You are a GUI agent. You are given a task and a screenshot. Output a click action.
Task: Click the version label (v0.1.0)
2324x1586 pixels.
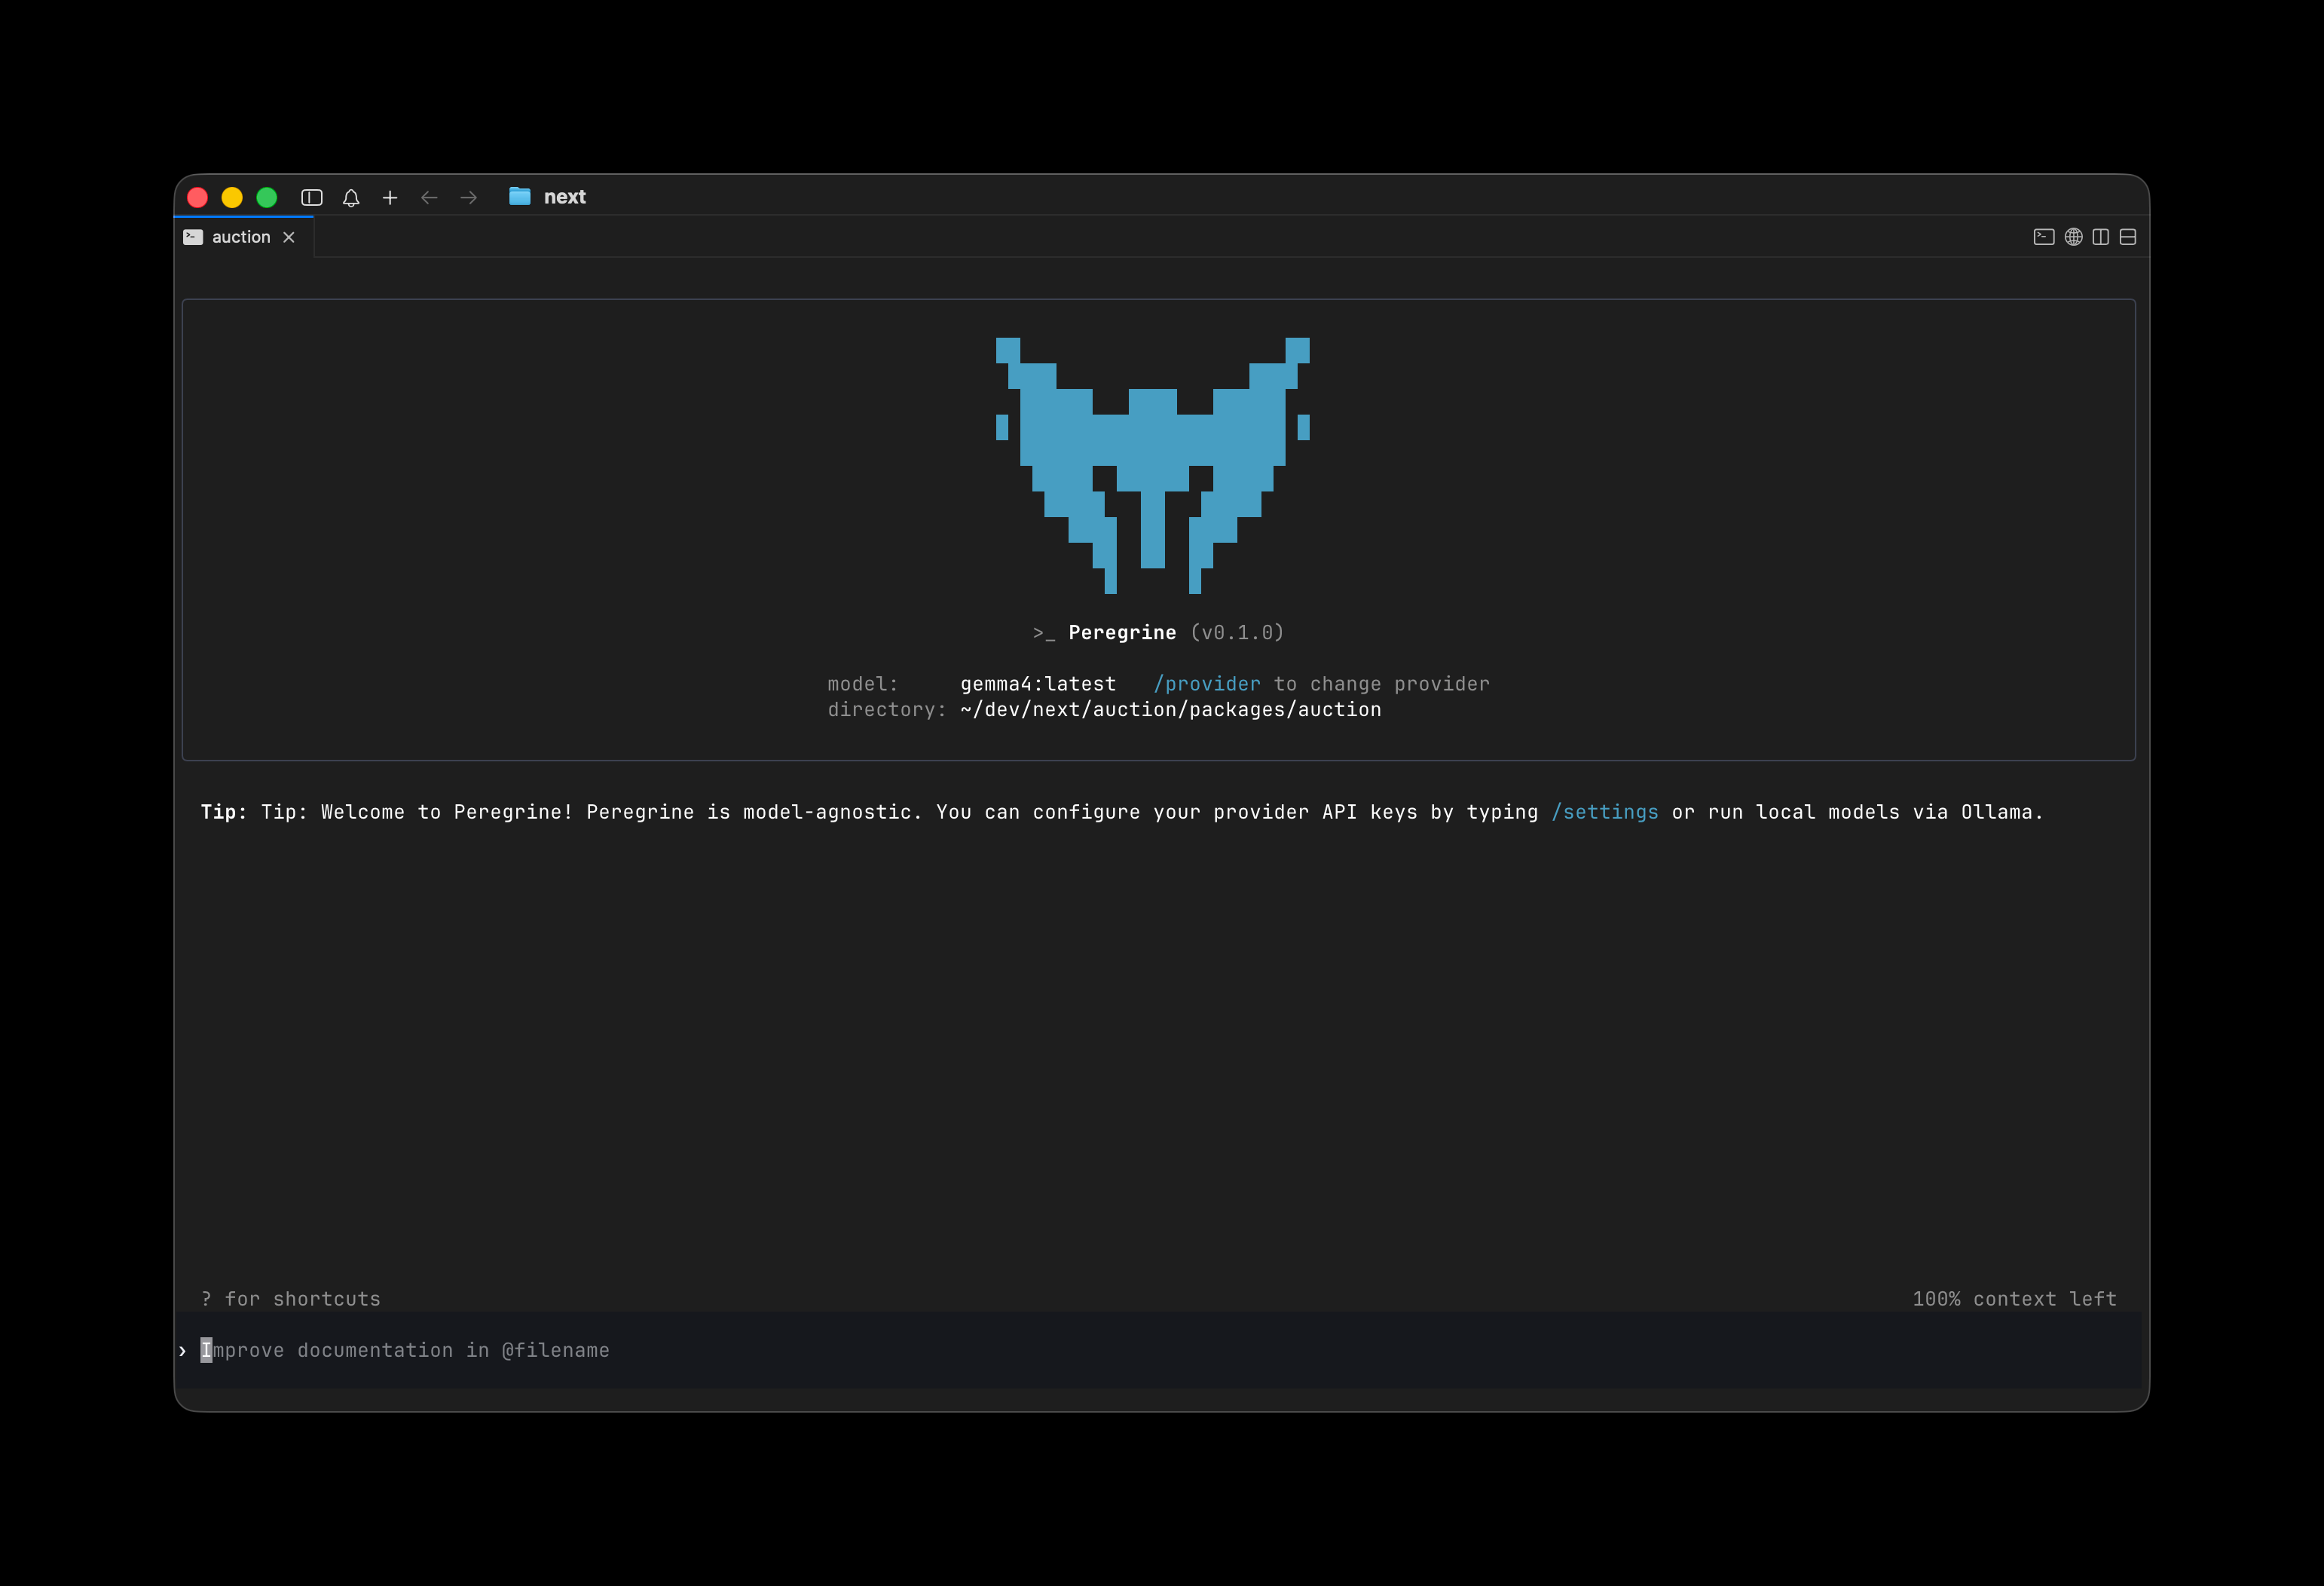click(1237, 633)
